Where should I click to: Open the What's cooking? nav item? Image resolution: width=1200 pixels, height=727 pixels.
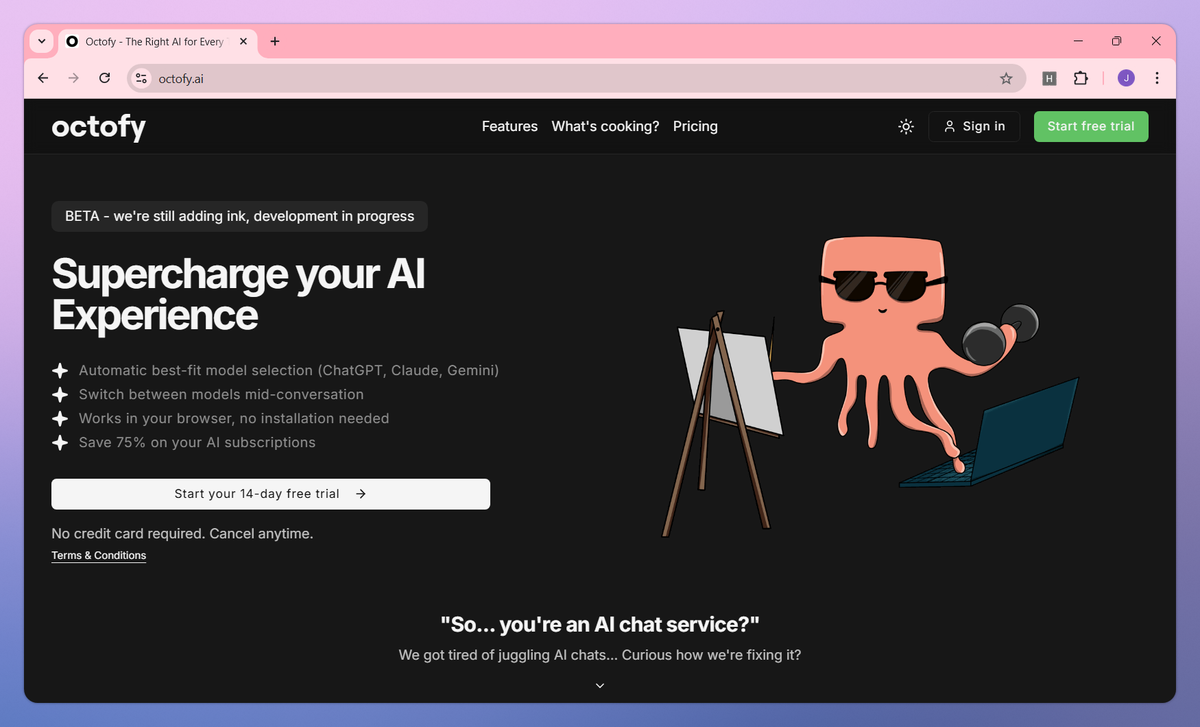coord(605,126)
